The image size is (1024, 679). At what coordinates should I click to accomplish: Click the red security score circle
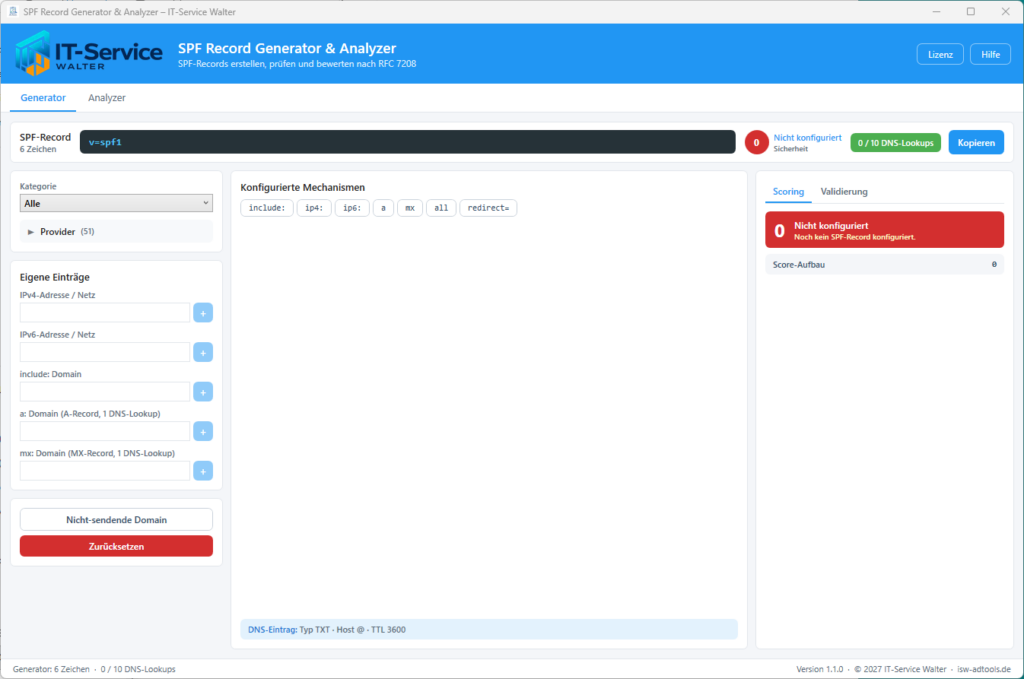[756, 142]
